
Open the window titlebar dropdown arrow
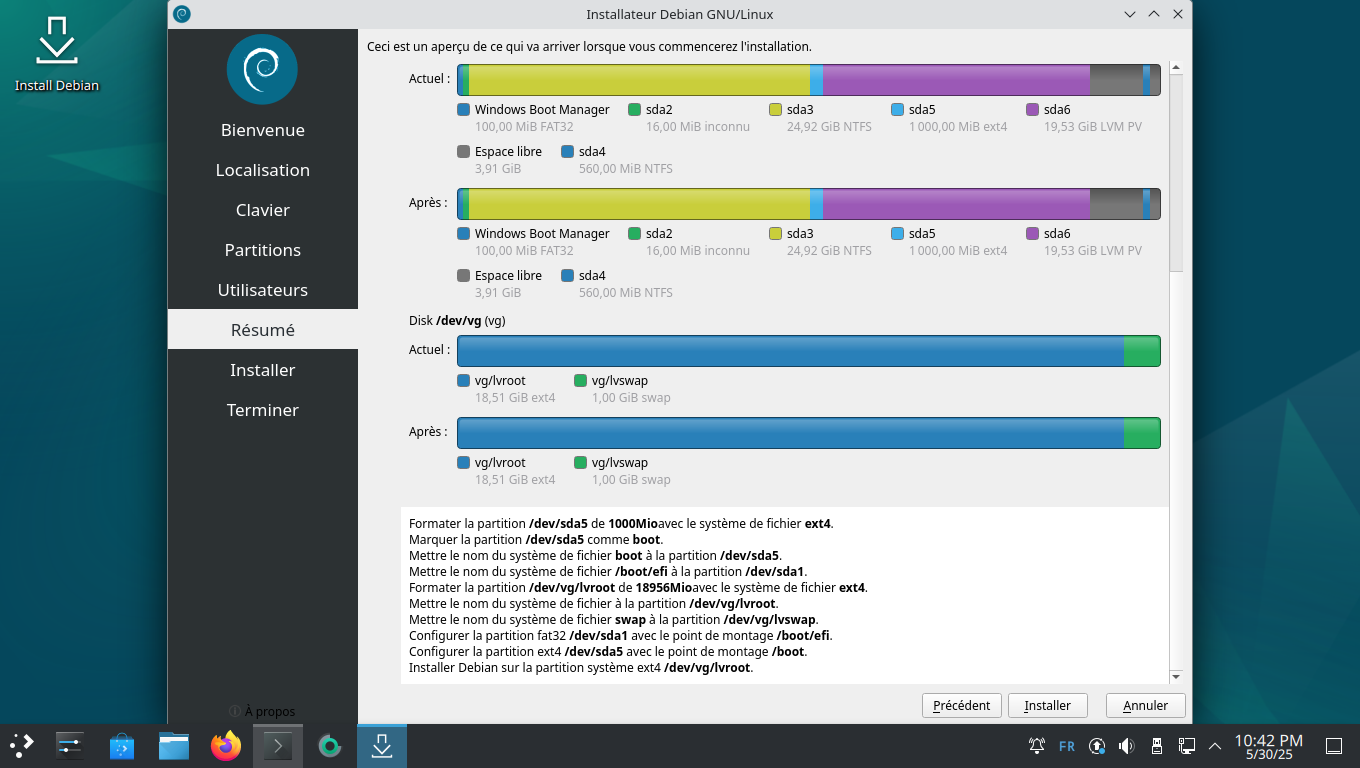1130,14
